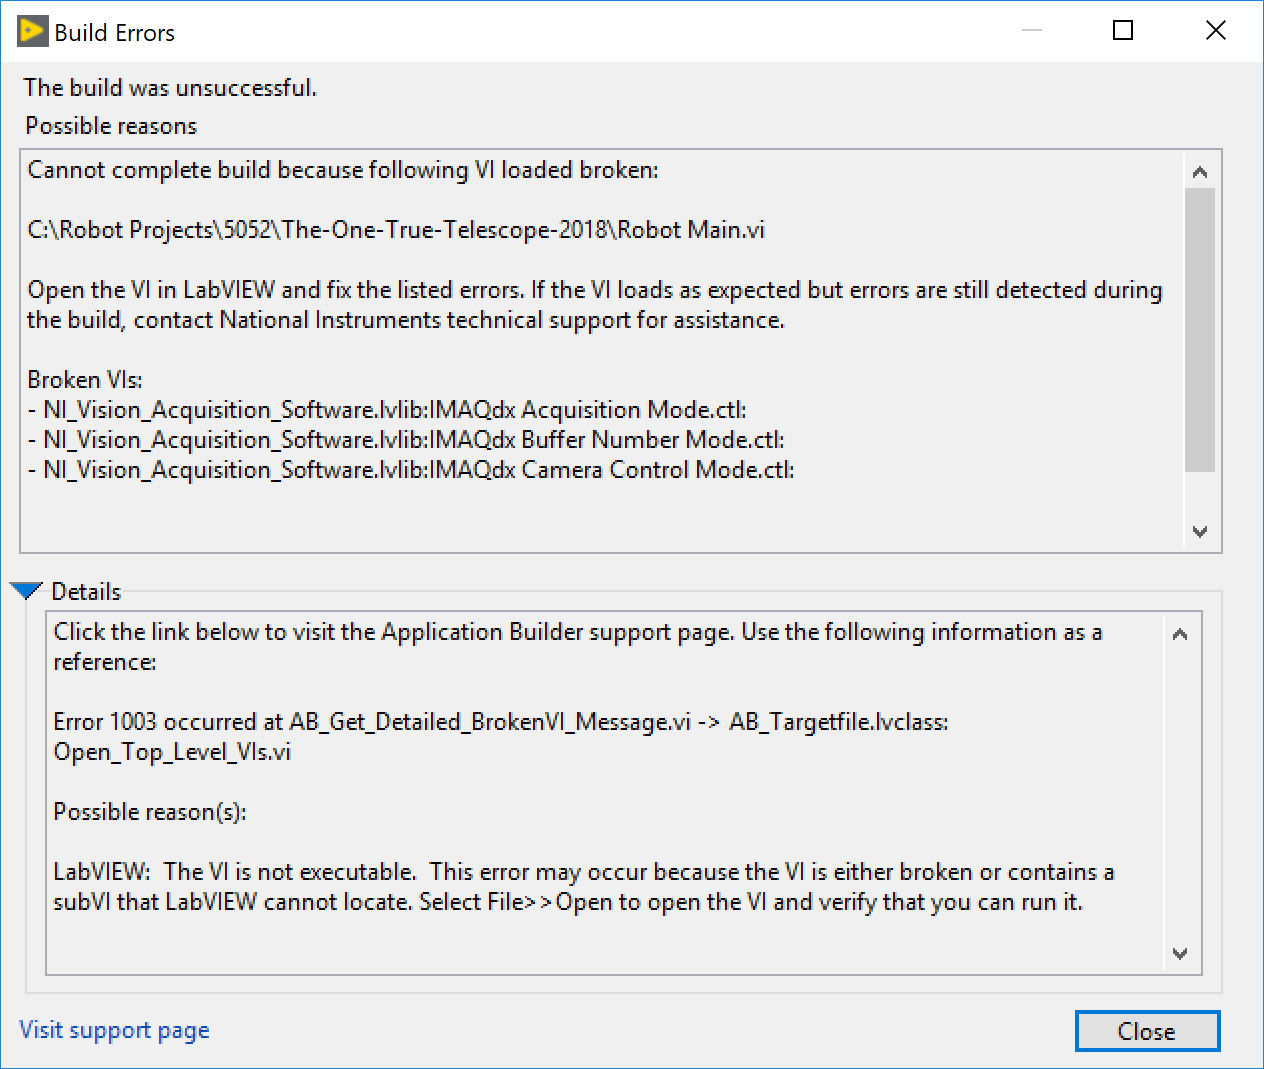This screenshot has width=1264, height=1069.
Task: Click the 'Possible reasons' label
Action: [x=111, y=126]
